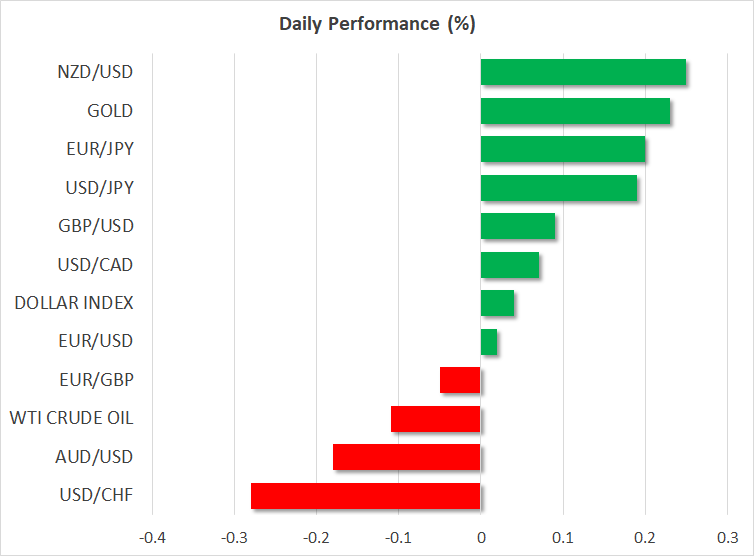Select the USD/JPY green bar
The width and height of the screenshot is (754, 556).
point(559,188)
